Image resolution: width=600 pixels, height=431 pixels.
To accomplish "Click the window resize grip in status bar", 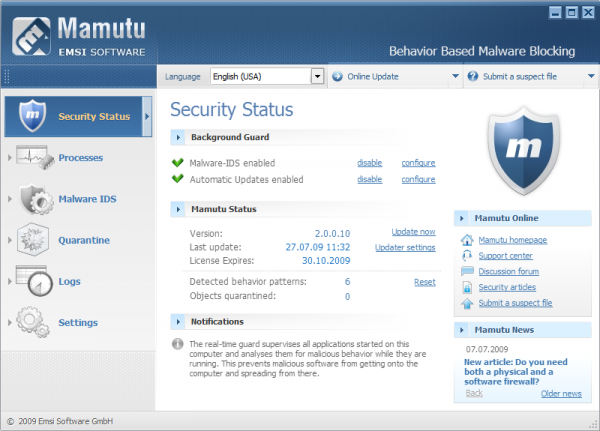I will 594,424.
